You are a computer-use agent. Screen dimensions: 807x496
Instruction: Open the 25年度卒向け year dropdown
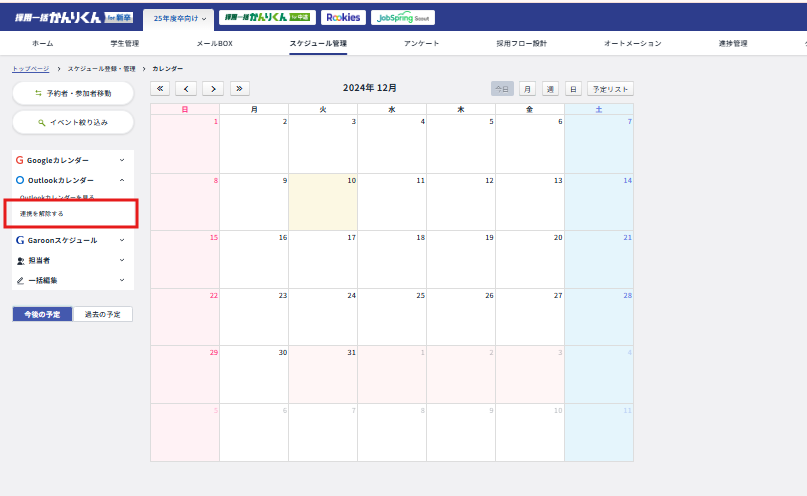[180, 18]
